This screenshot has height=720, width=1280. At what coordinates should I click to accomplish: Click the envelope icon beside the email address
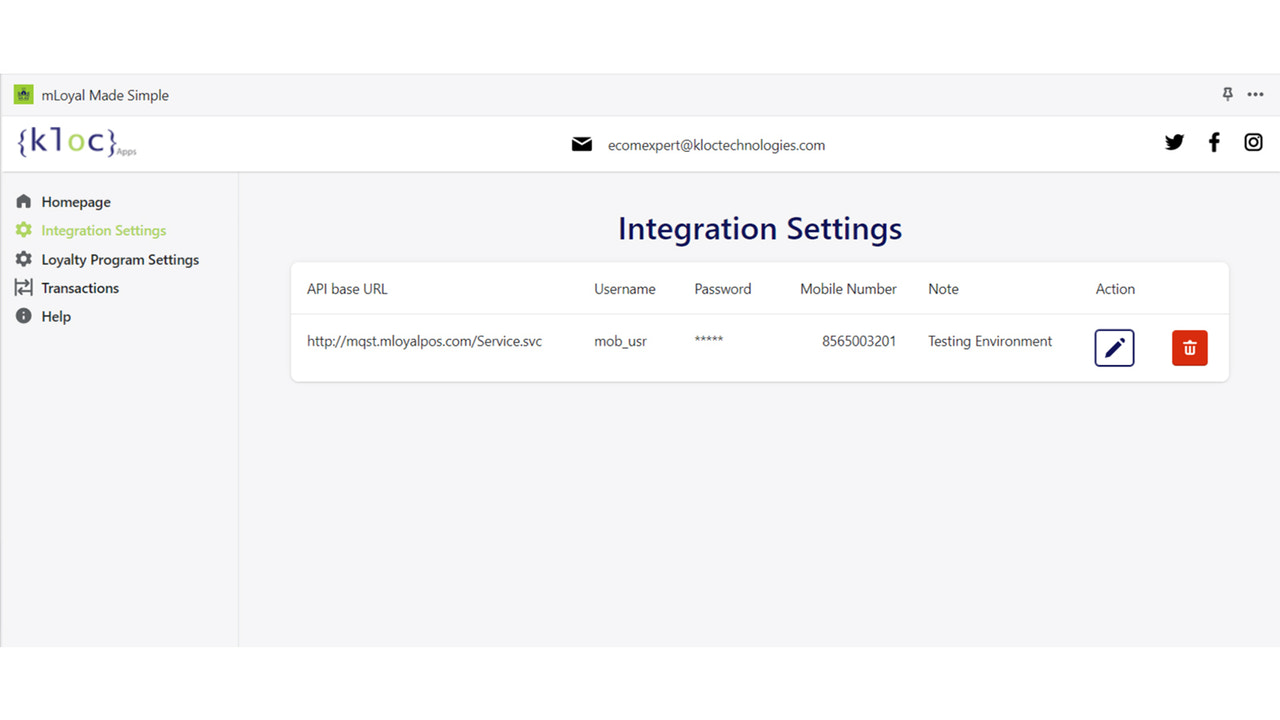(x=582, y=144)
